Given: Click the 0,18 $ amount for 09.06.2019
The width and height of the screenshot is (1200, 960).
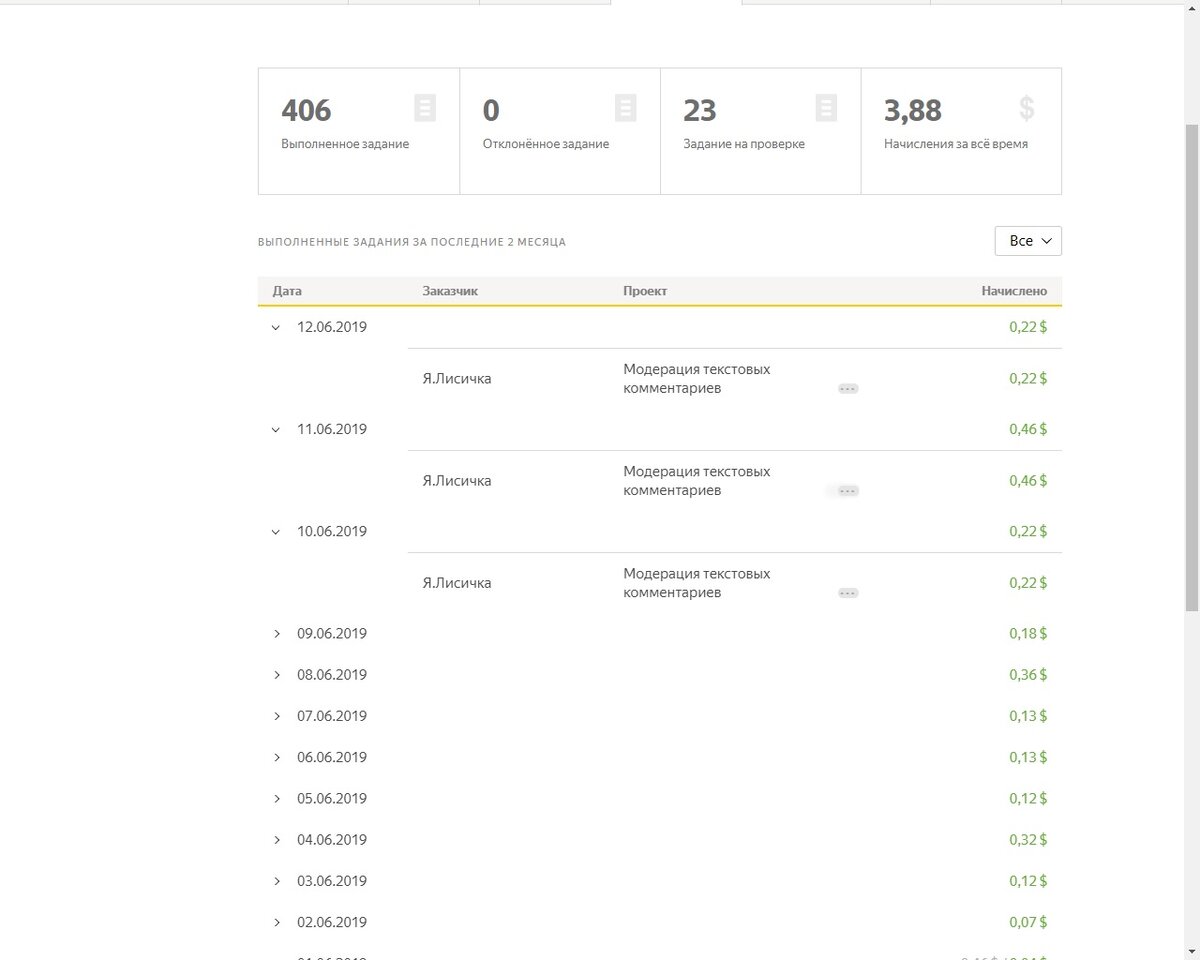Looking at the screenshot, I should (x=1028, y=633).
